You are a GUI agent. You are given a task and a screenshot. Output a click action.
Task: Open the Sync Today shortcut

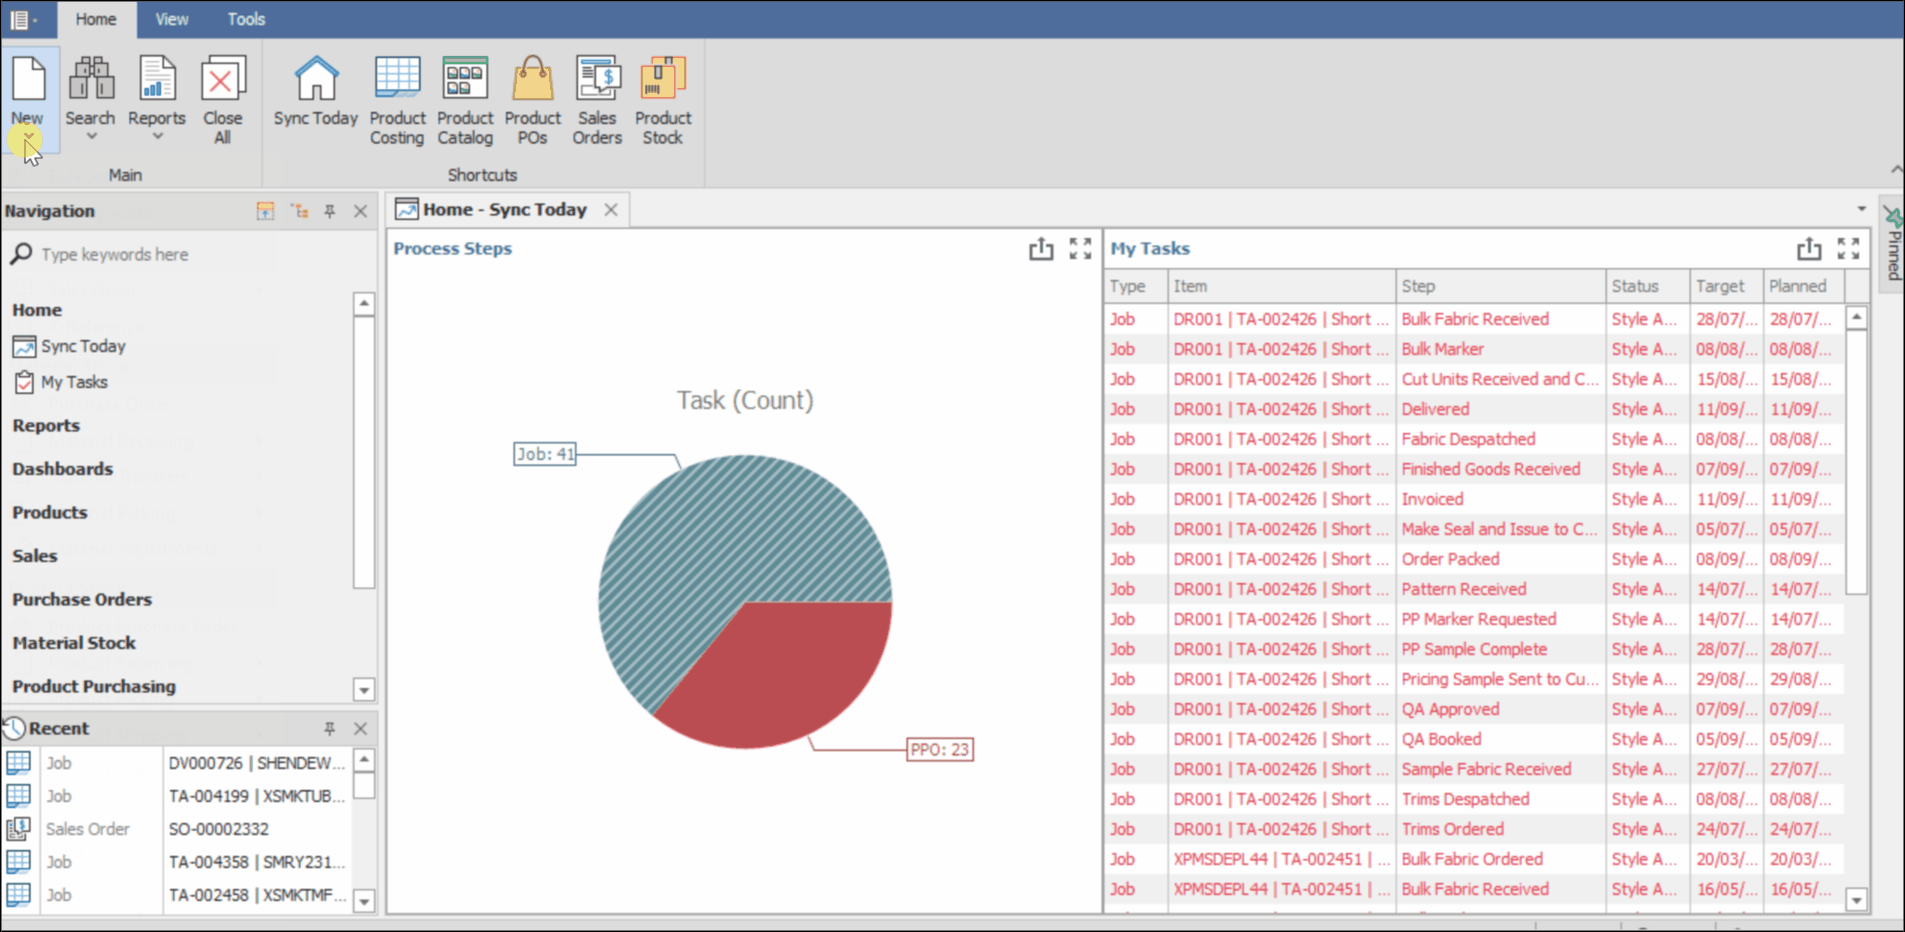[316, 91]
